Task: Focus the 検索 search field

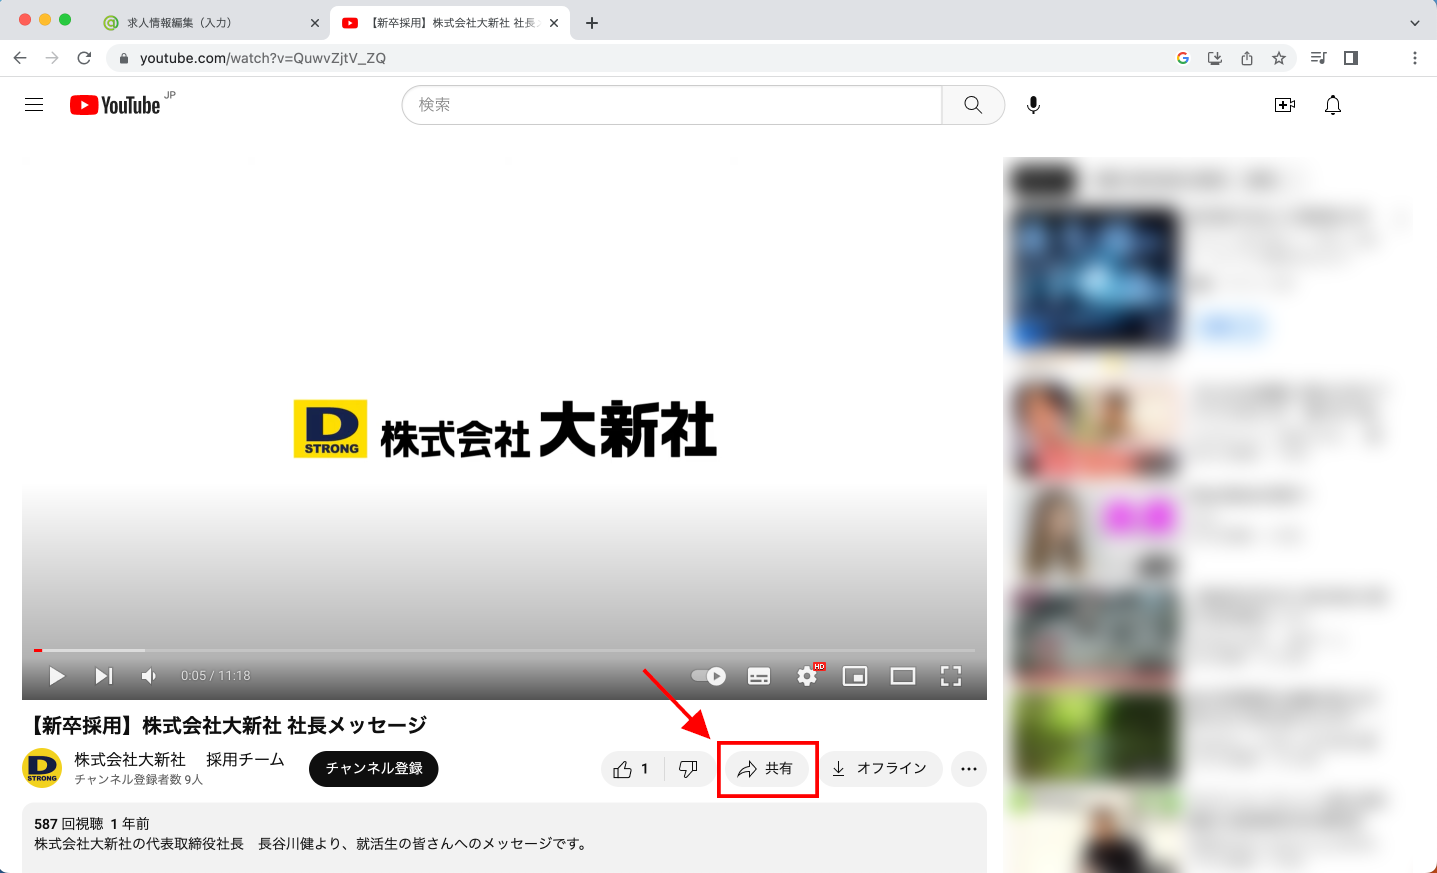Action: point(672,105)
